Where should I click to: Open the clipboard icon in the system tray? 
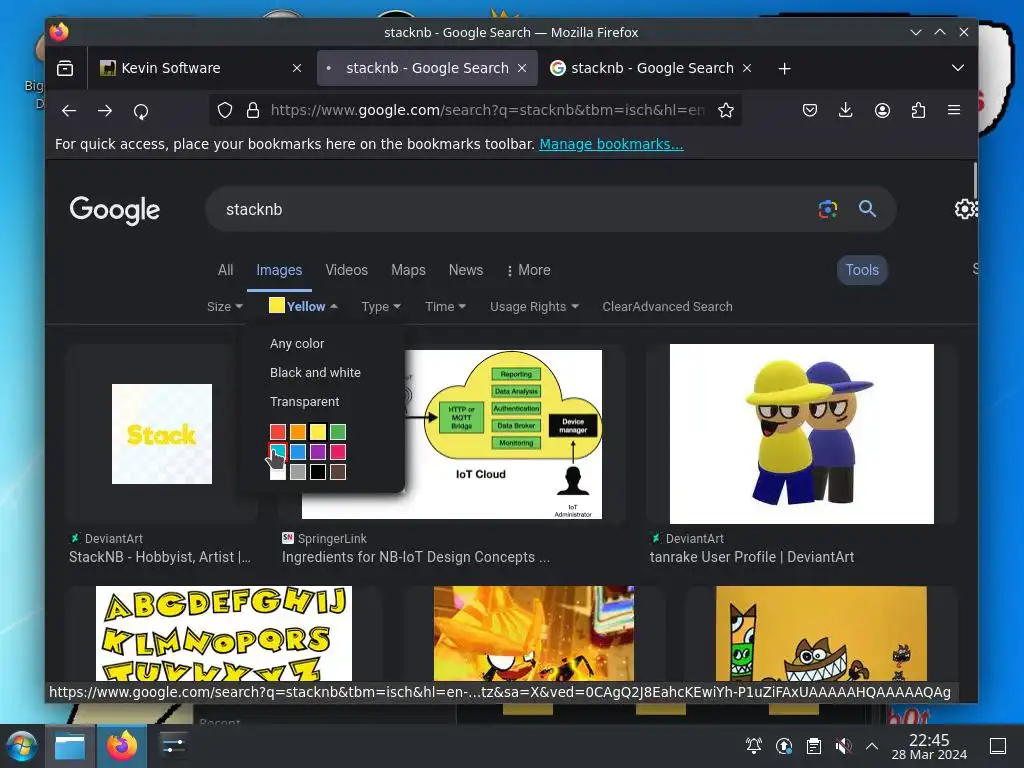(814, 746)
